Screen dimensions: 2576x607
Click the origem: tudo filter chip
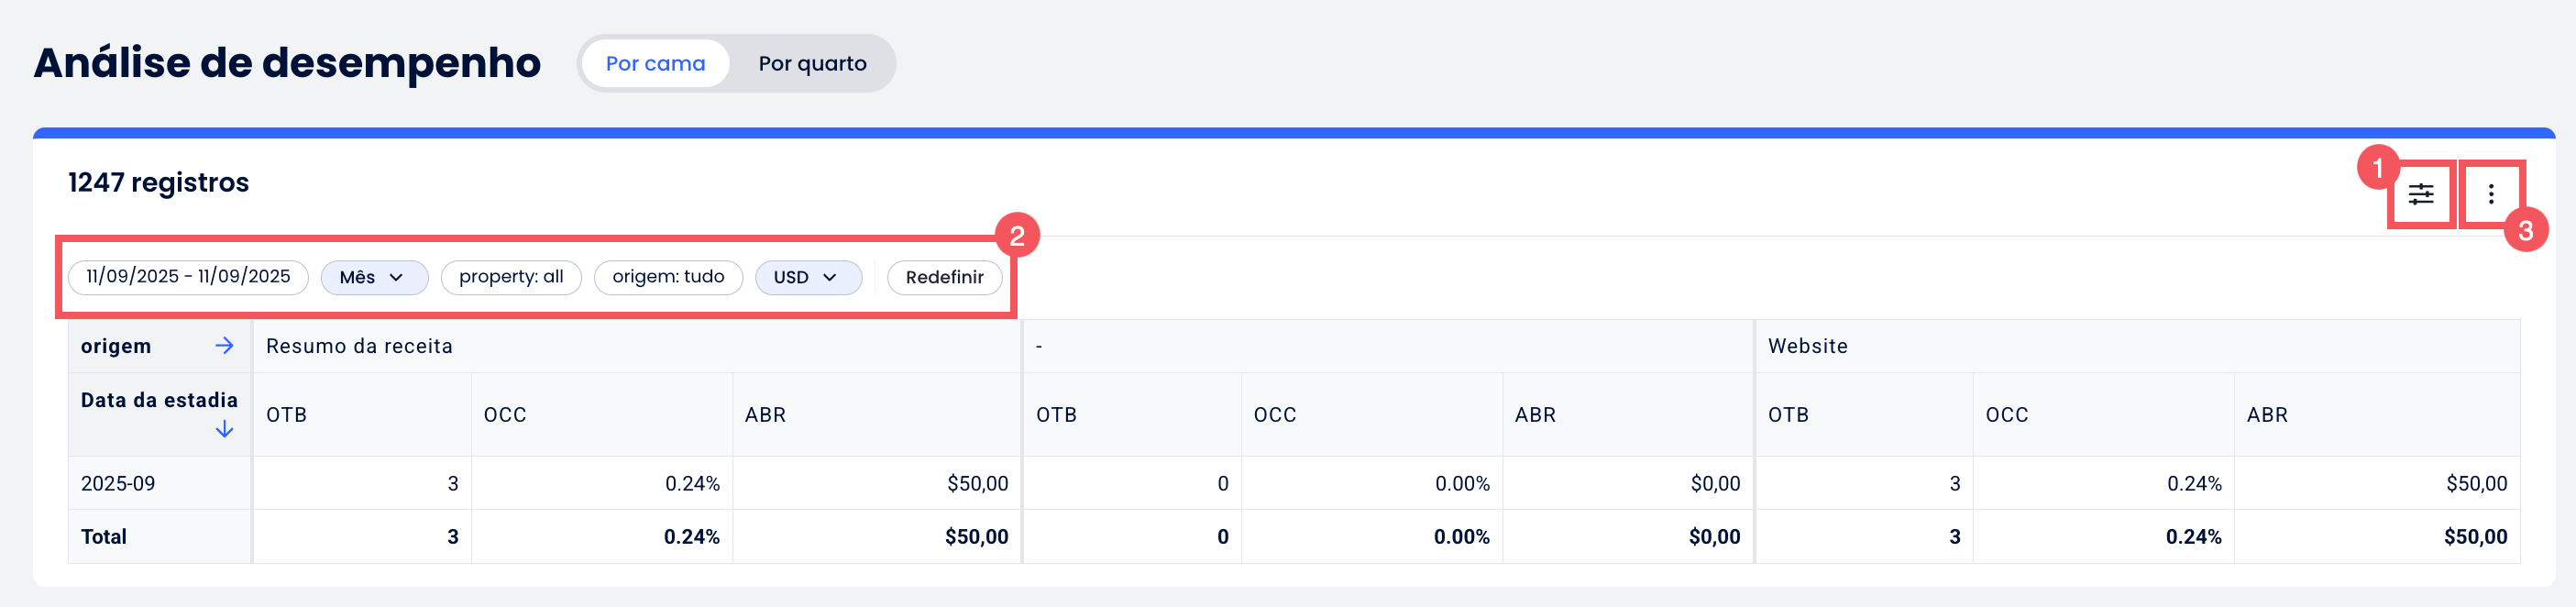coord(668,277)
